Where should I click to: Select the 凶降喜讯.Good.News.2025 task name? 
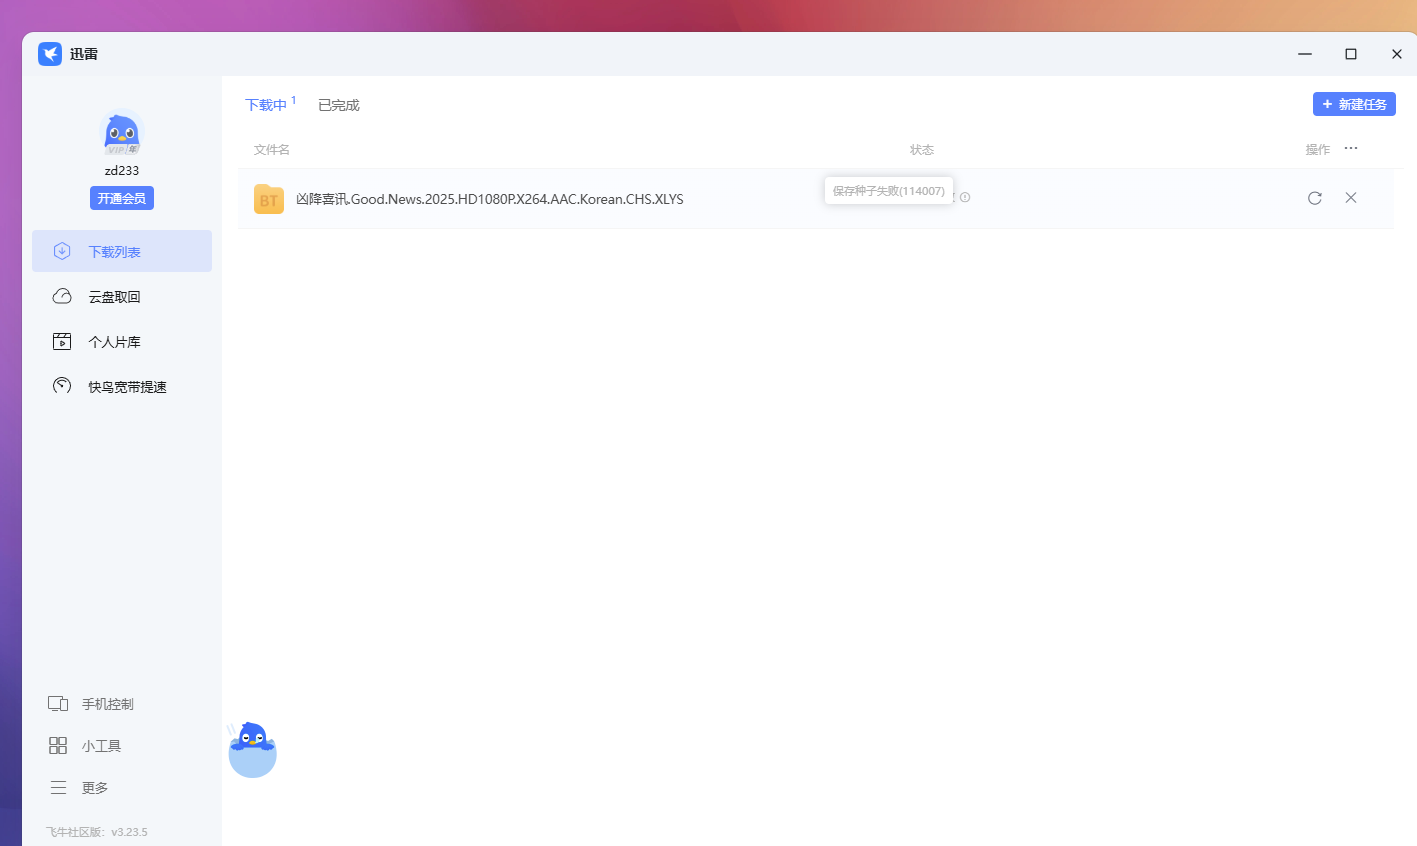(x=490, y=199)
